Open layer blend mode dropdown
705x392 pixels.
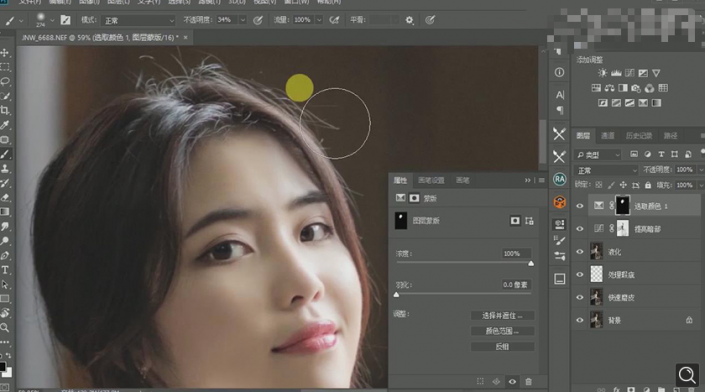pos(606,170)
